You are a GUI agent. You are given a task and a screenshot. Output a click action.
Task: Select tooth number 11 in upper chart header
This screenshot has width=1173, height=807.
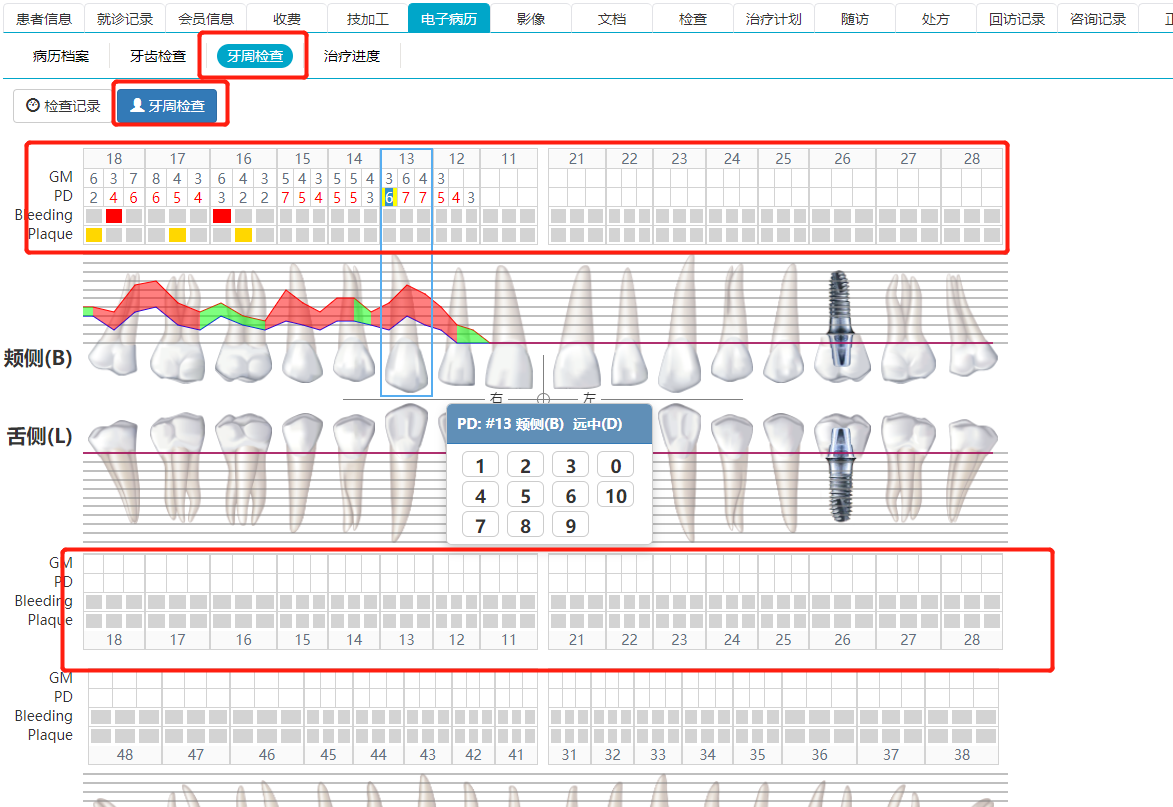(509, 159)
